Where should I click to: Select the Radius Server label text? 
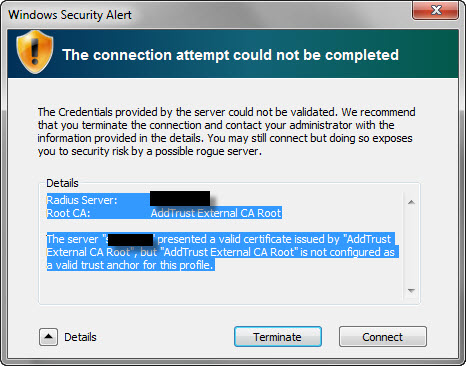click(x=82, y=200)
